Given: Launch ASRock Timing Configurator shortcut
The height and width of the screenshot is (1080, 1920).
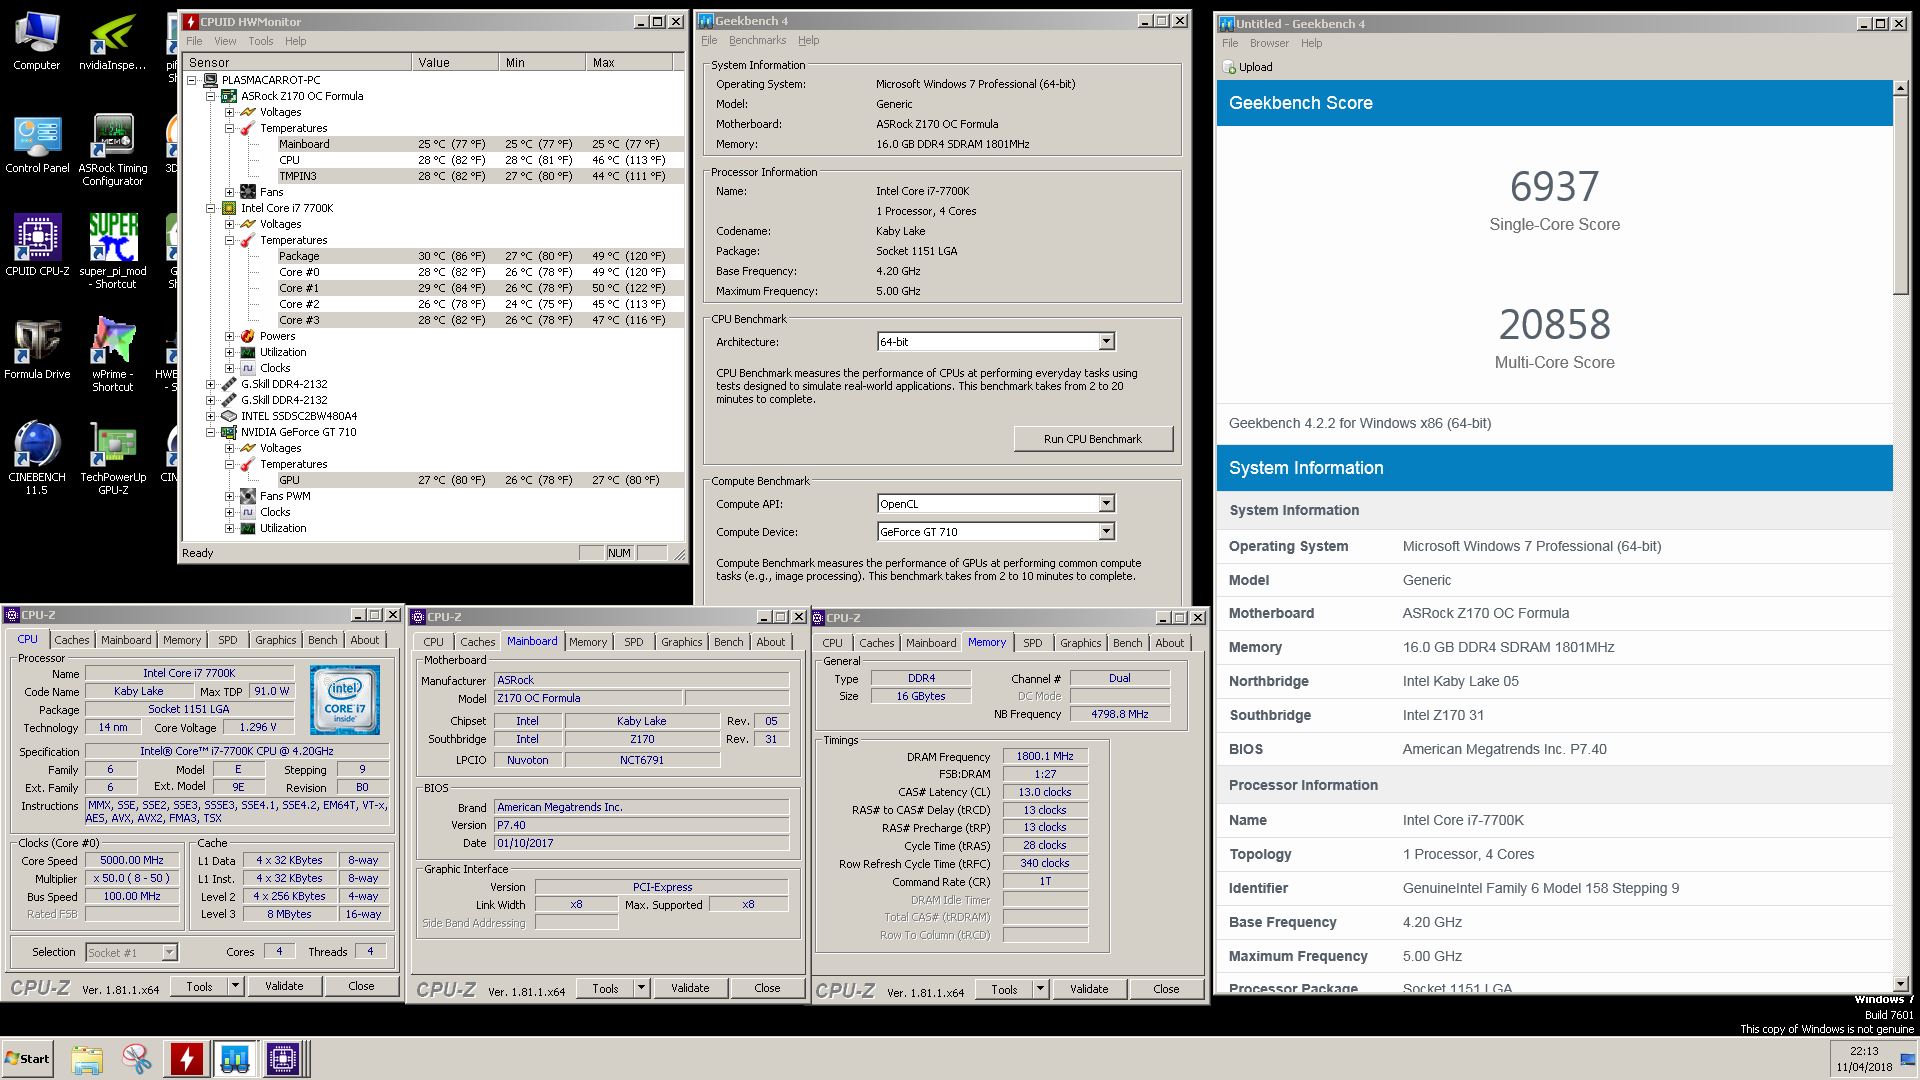Looking at the screenshot, I should point(112,150).
